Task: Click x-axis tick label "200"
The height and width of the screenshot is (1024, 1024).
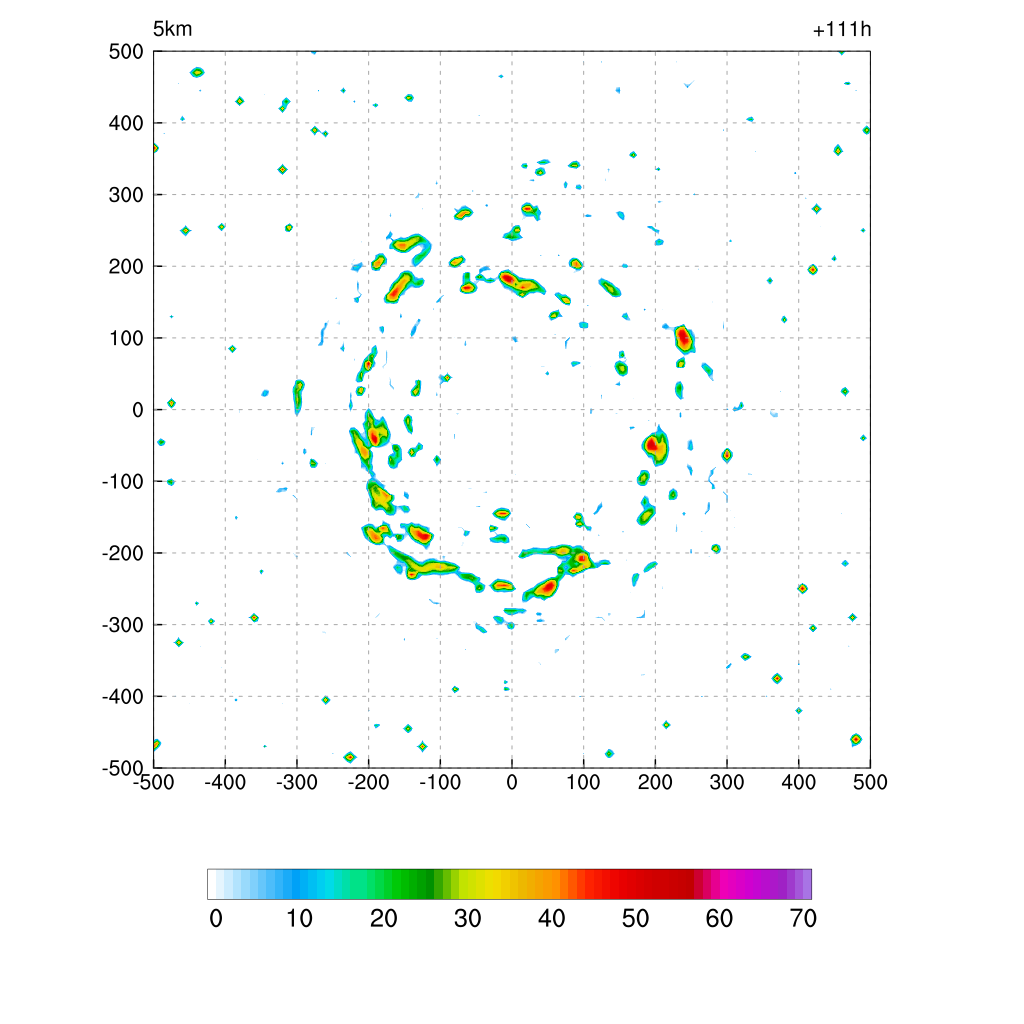Action: 655,782
